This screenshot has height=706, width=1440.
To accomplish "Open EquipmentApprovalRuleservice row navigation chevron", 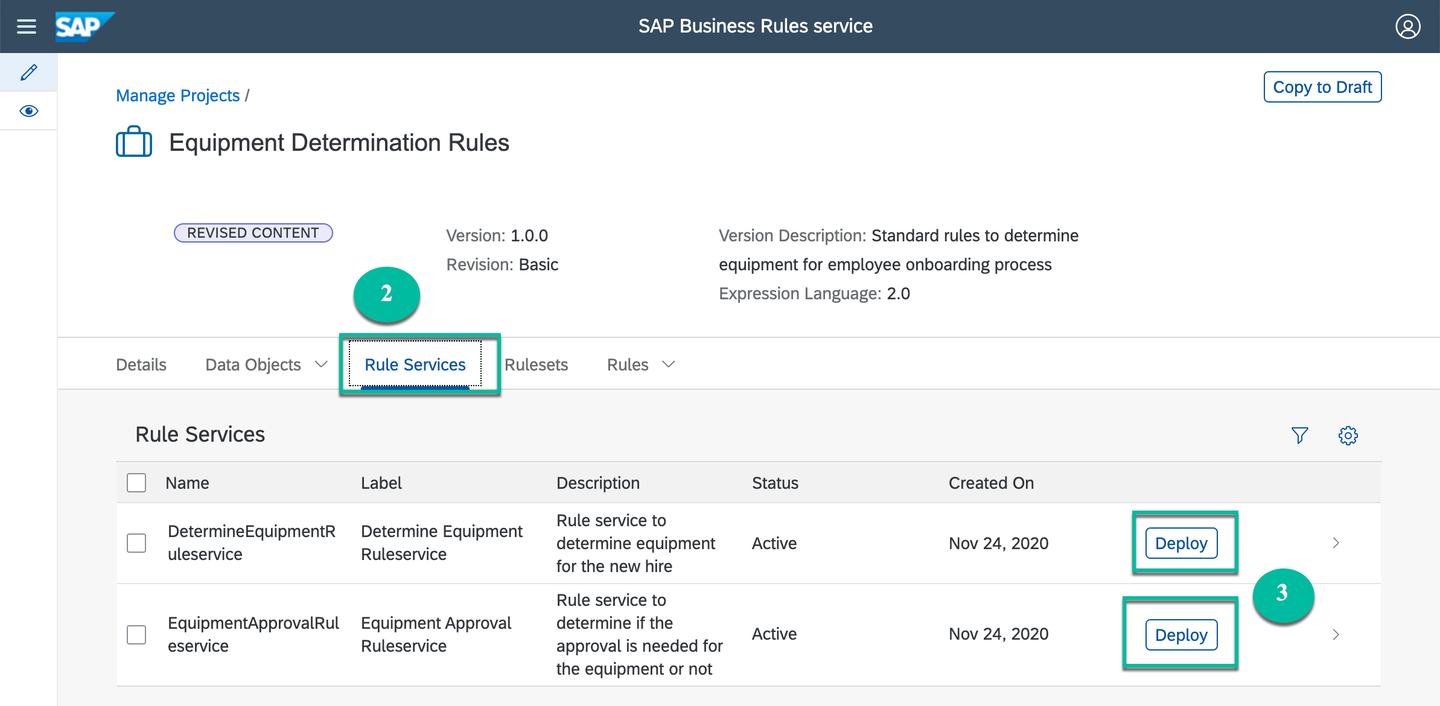I will point(1336,635).
